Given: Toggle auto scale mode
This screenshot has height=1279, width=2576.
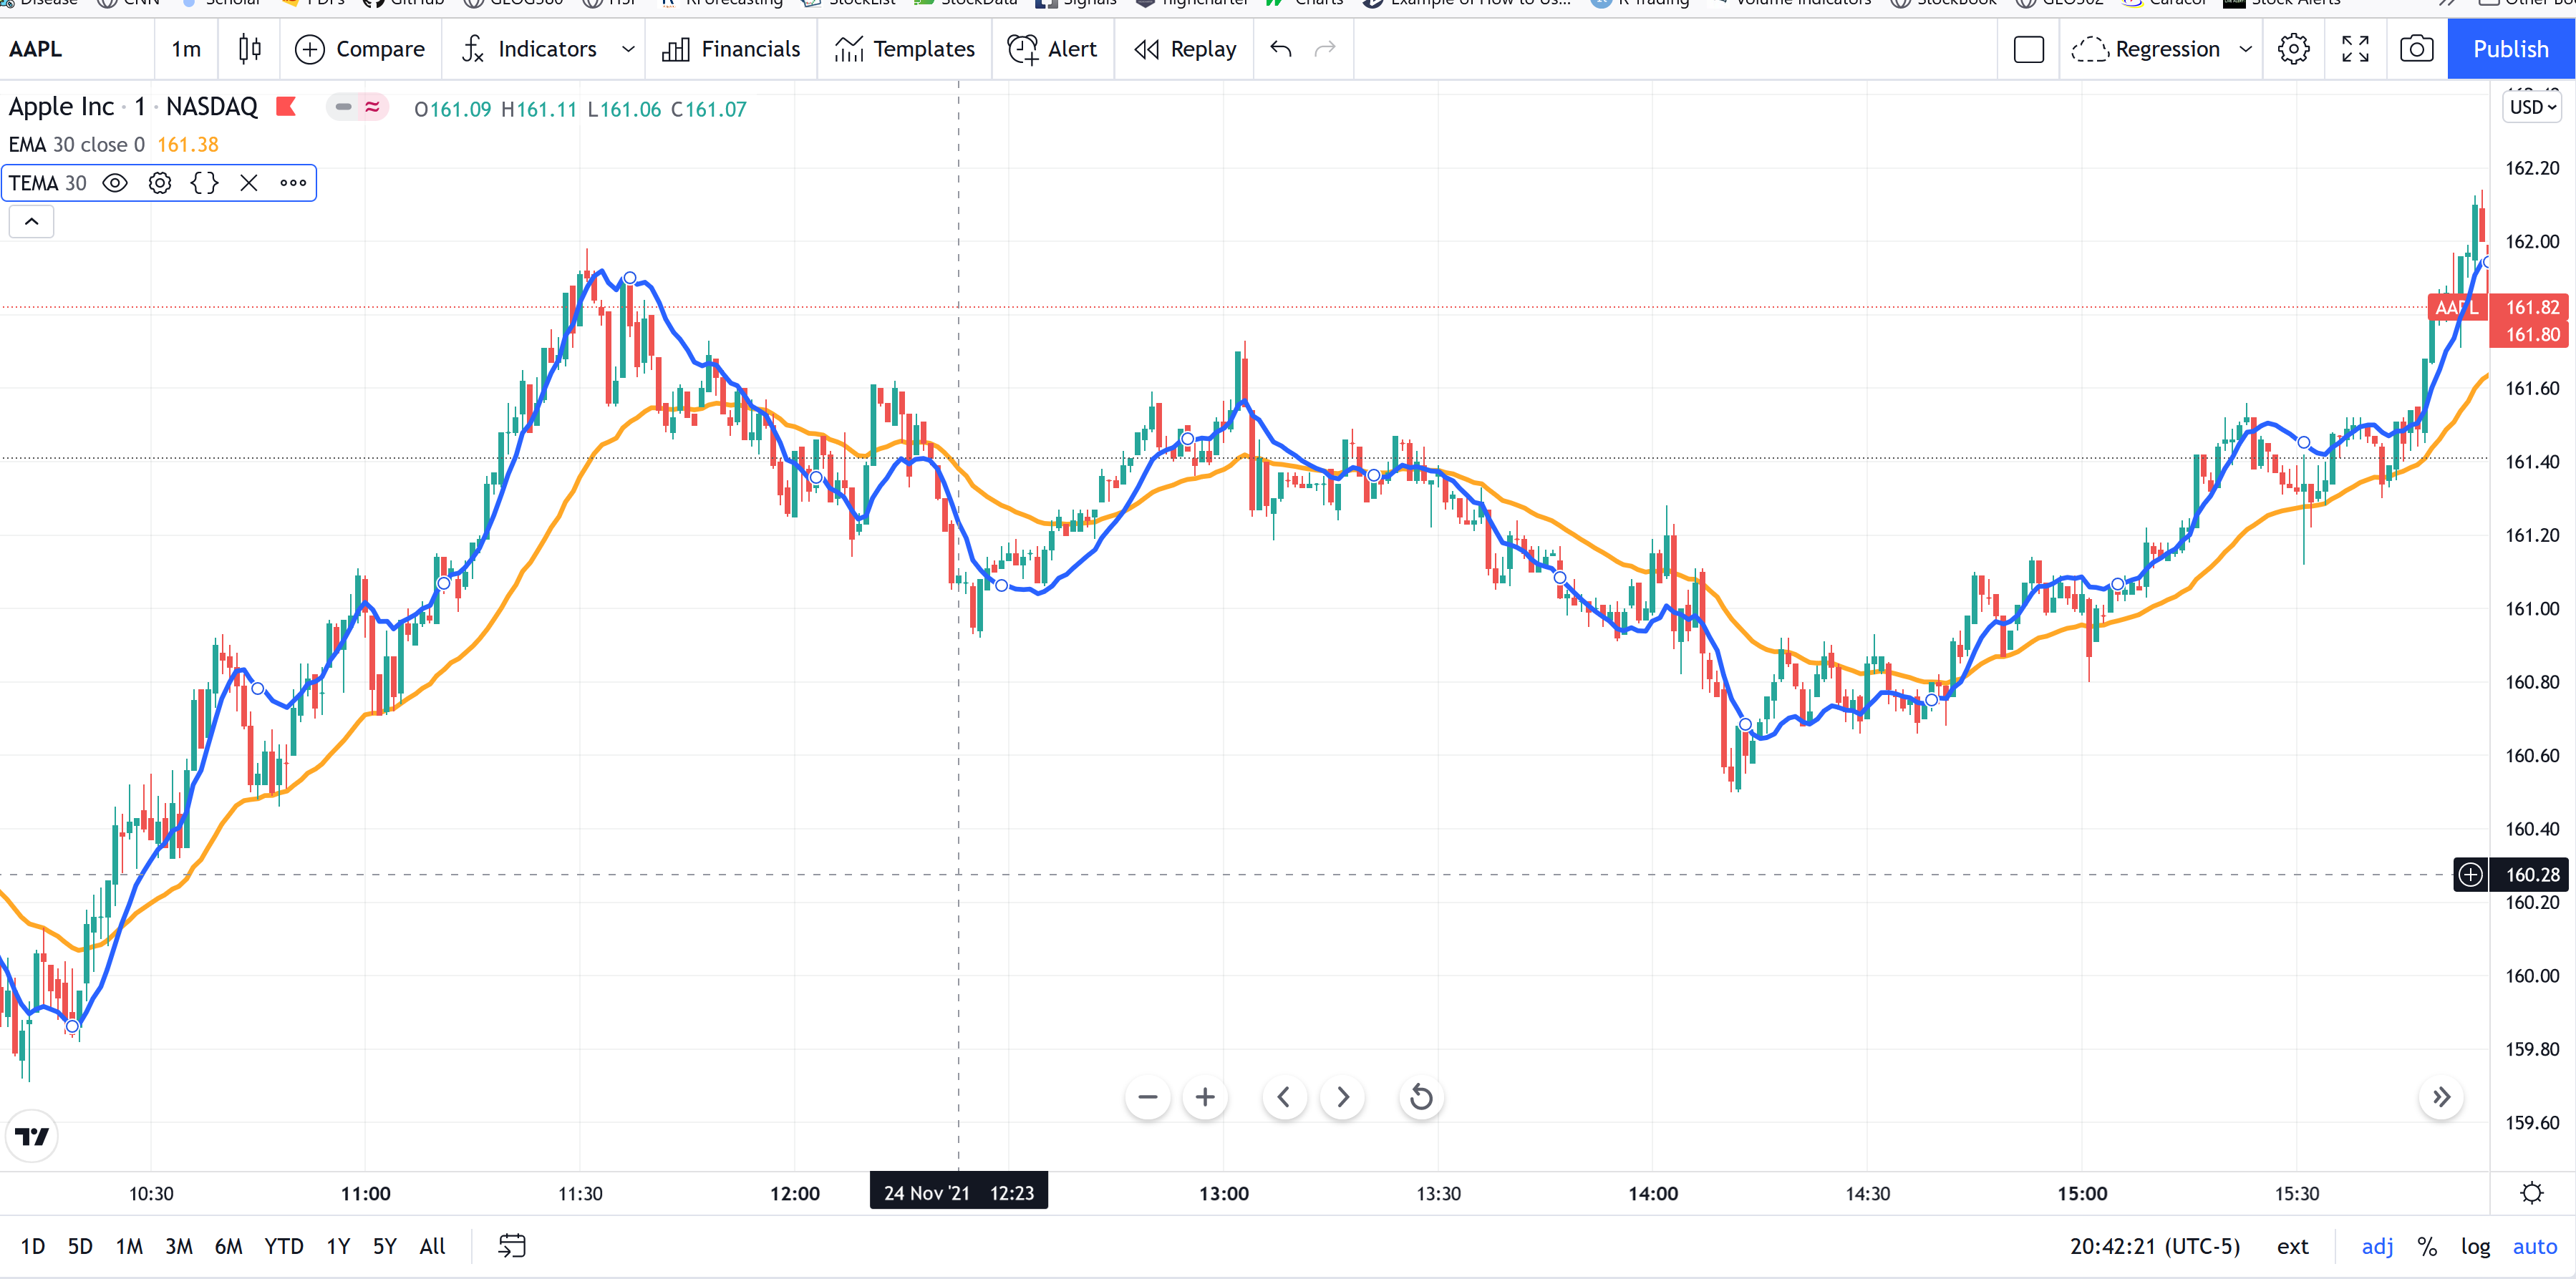Looking at the screenshot, I should [x=2535, y=1246].
